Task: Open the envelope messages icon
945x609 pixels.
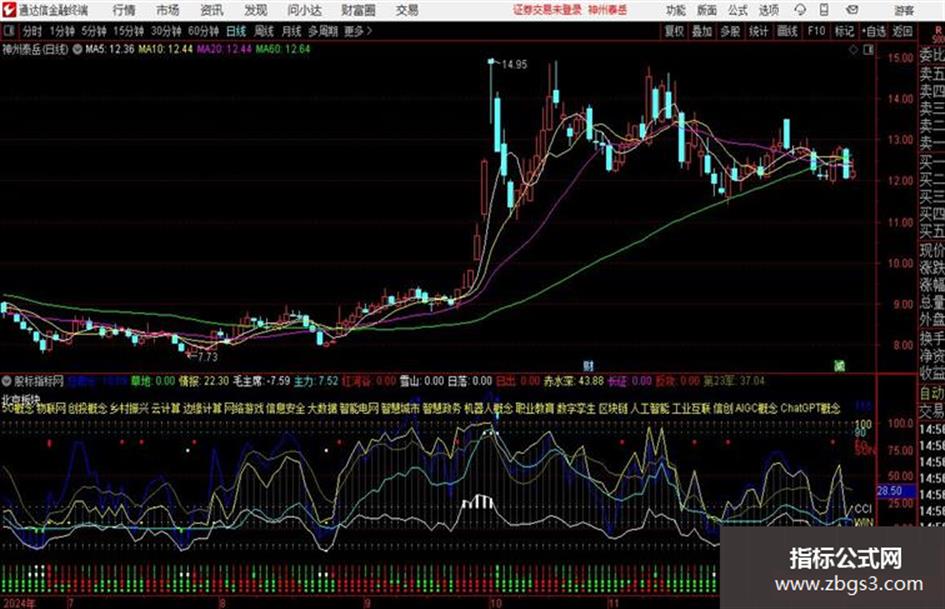Action: click(852, 10)
